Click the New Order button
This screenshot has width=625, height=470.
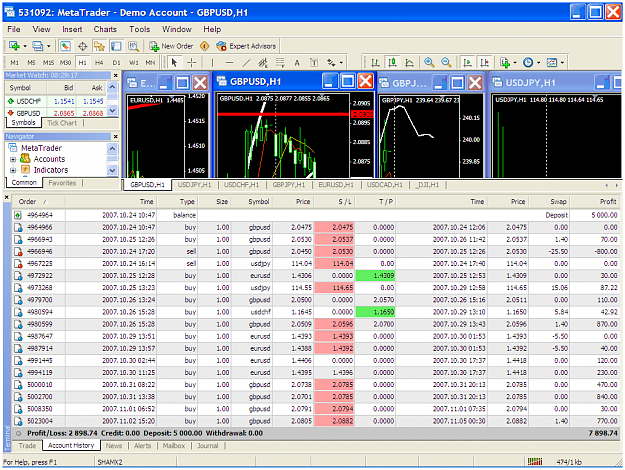point(171,46)
